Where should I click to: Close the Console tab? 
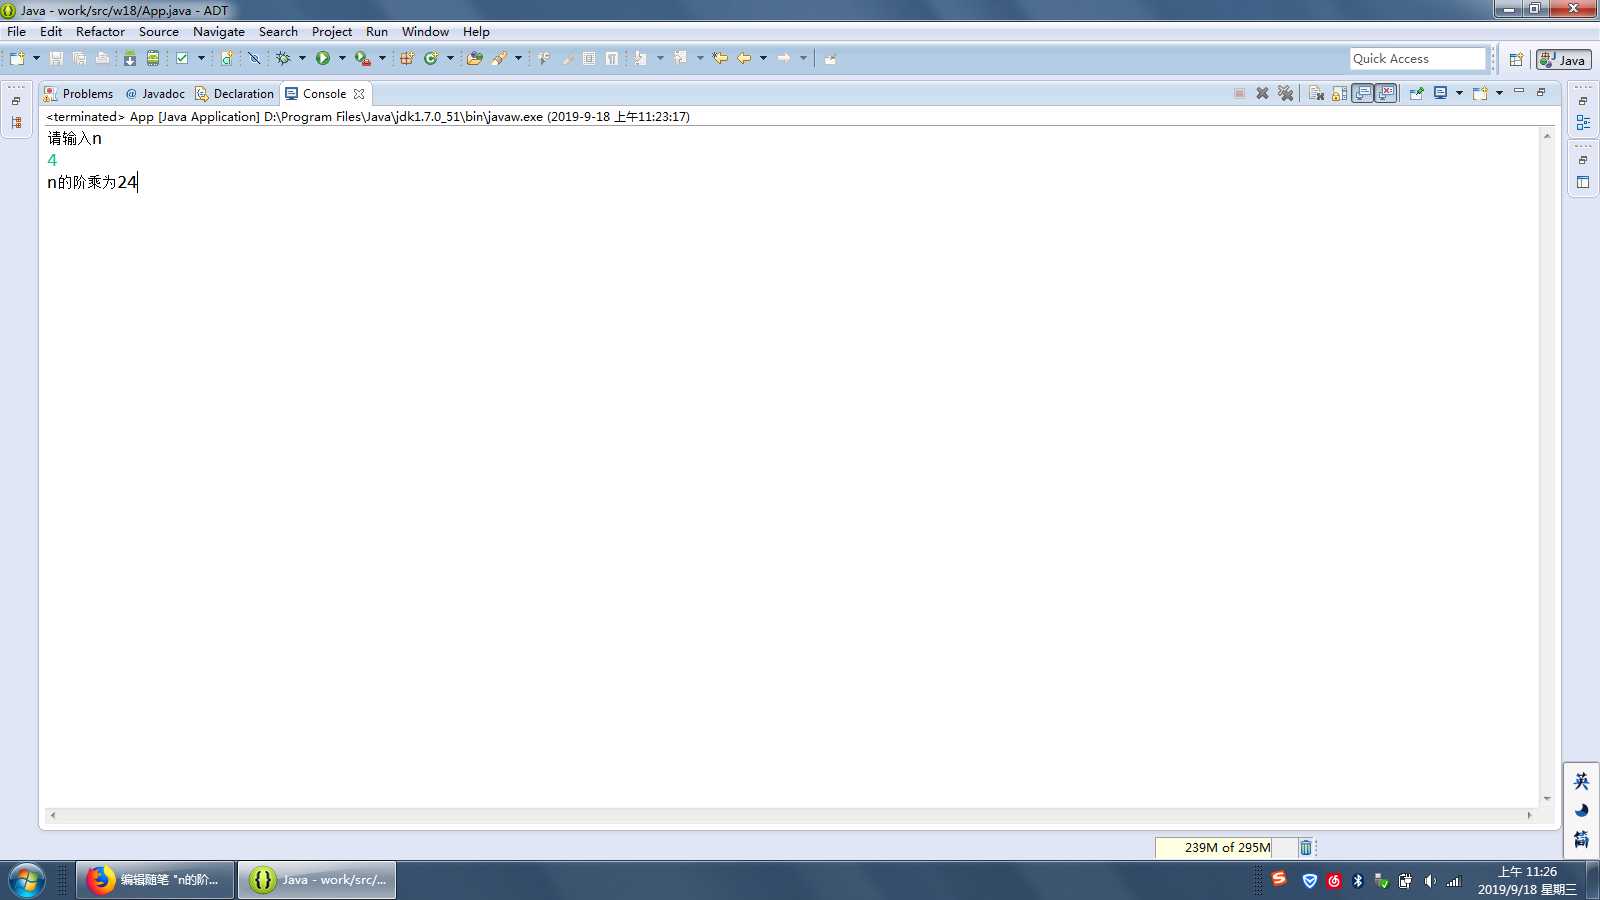click(359, 94)
